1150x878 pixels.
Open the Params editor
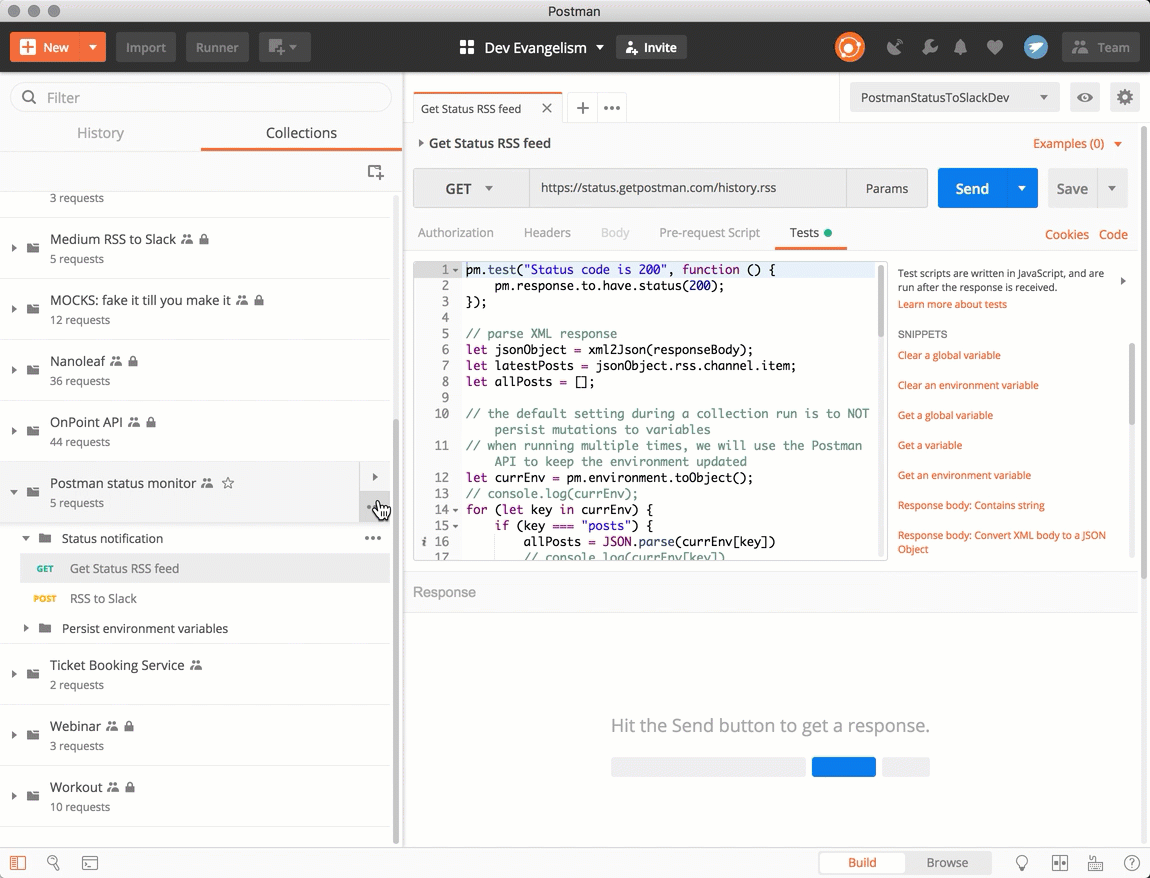tap(887, 189)
